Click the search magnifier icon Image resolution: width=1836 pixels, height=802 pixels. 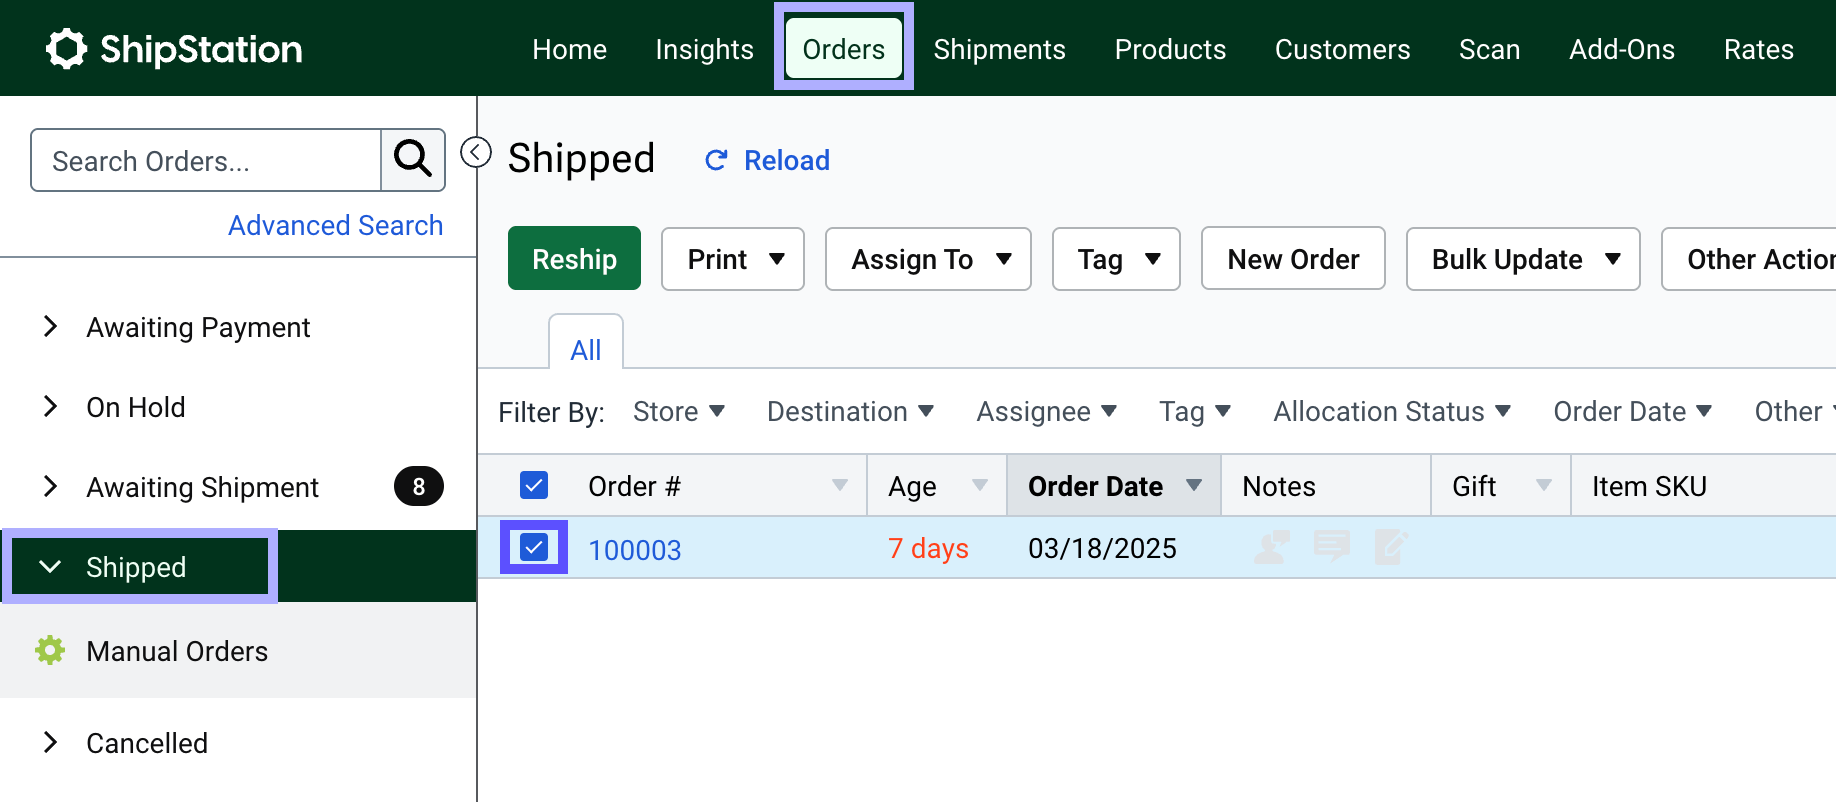[x=413, y=159]
